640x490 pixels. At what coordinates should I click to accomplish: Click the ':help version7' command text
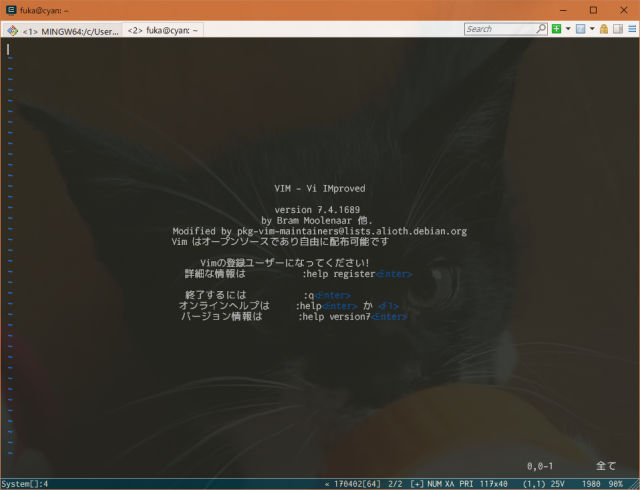334,316
